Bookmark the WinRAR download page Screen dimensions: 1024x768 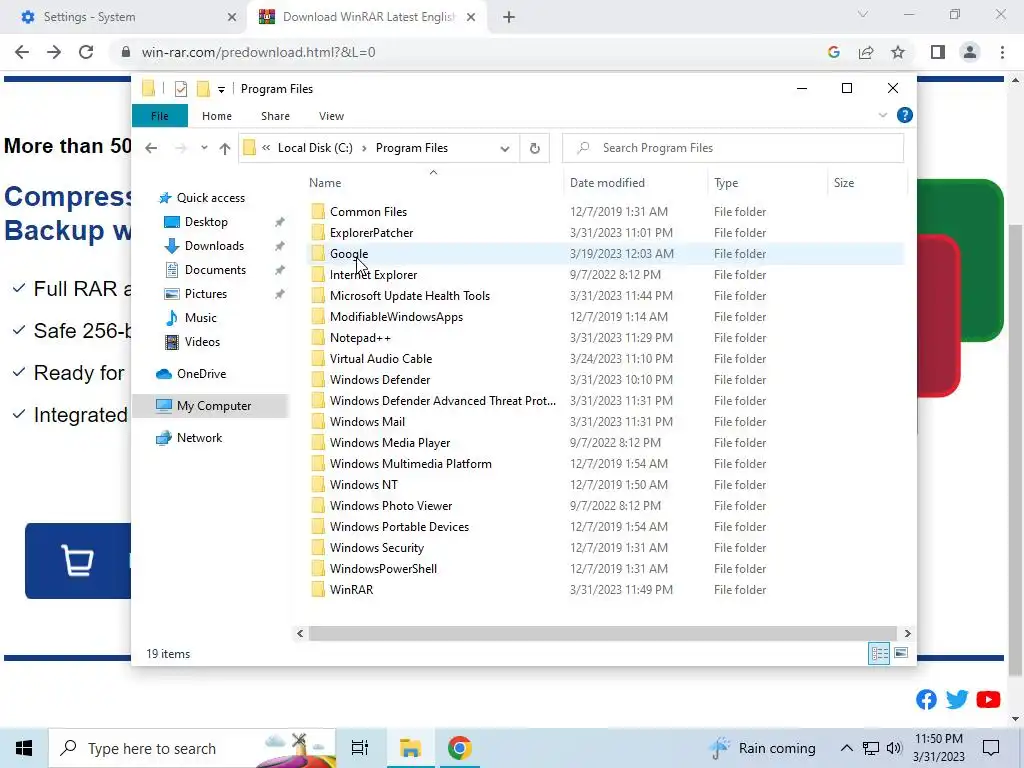pos(898,52)
